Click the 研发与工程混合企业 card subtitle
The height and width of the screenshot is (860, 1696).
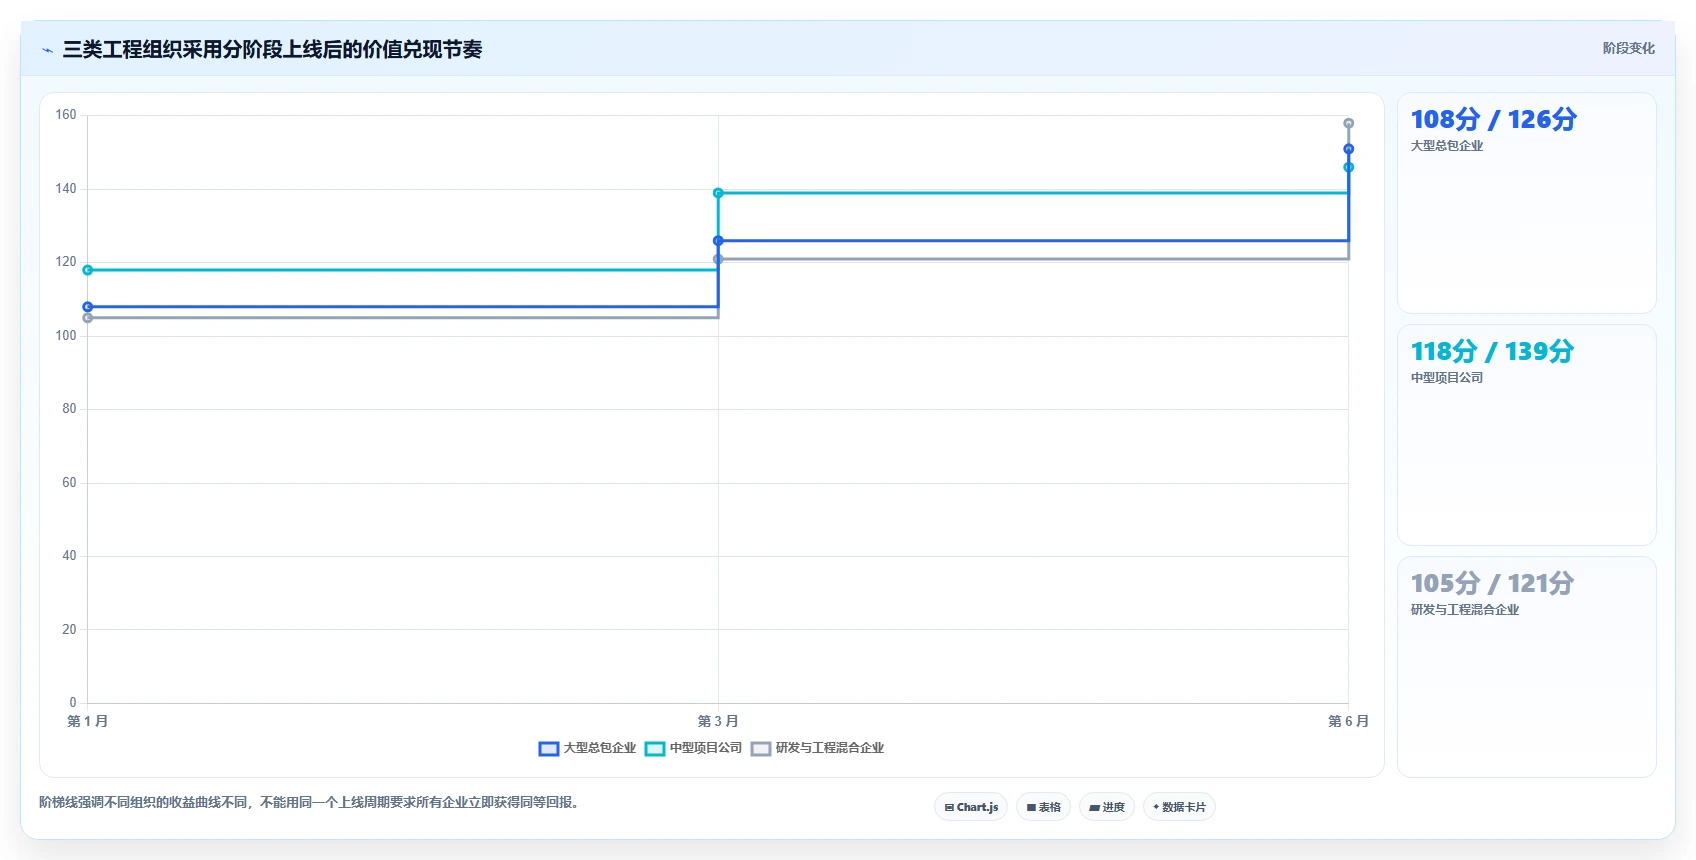point(1465,610)
